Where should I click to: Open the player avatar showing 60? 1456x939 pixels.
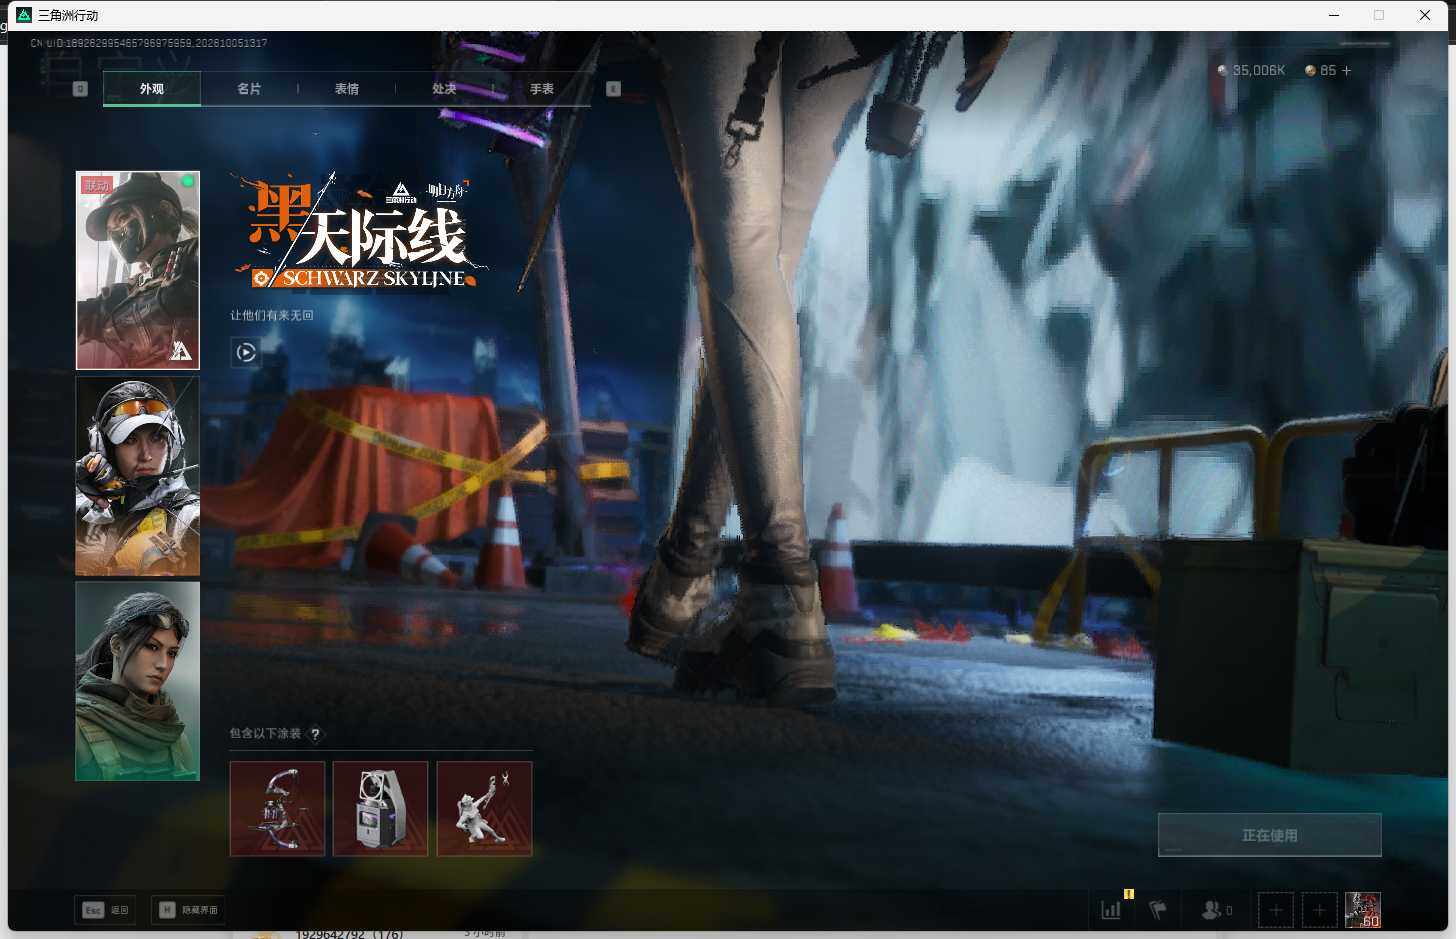coord(1363,910)
